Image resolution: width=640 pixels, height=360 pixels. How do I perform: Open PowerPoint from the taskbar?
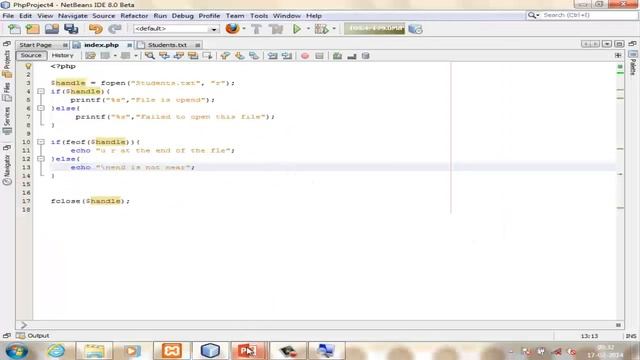[248, 351]
